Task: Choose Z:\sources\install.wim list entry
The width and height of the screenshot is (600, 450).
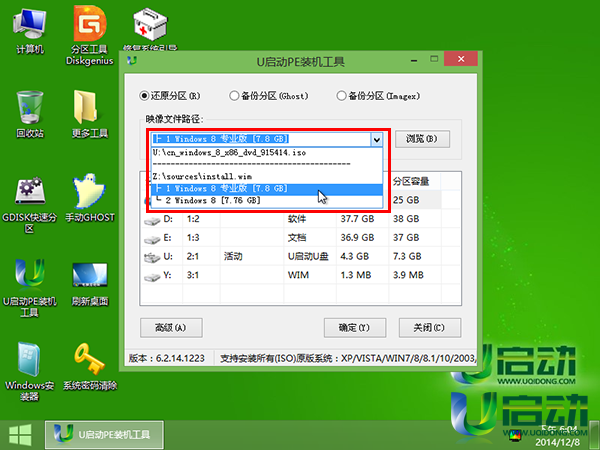Action: (x=267, y=176)
